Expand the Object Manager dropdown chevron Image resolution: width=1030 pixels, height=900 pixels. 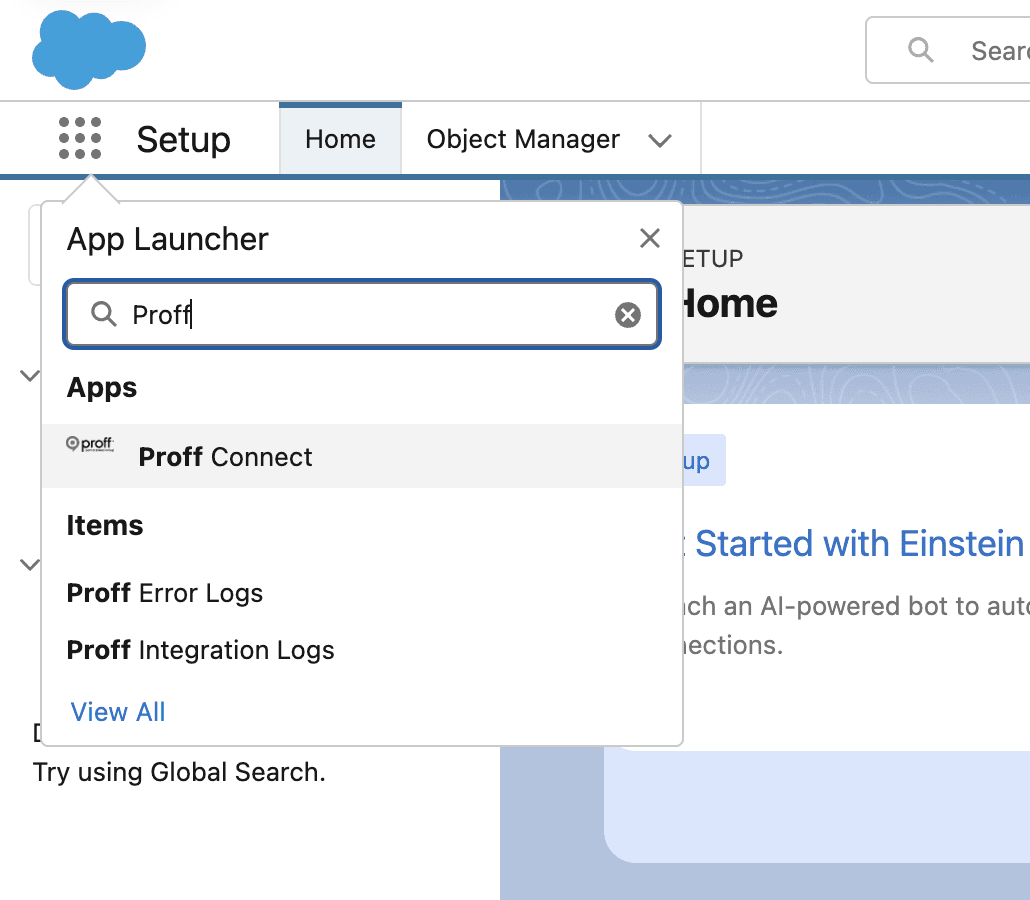point(661,140)
